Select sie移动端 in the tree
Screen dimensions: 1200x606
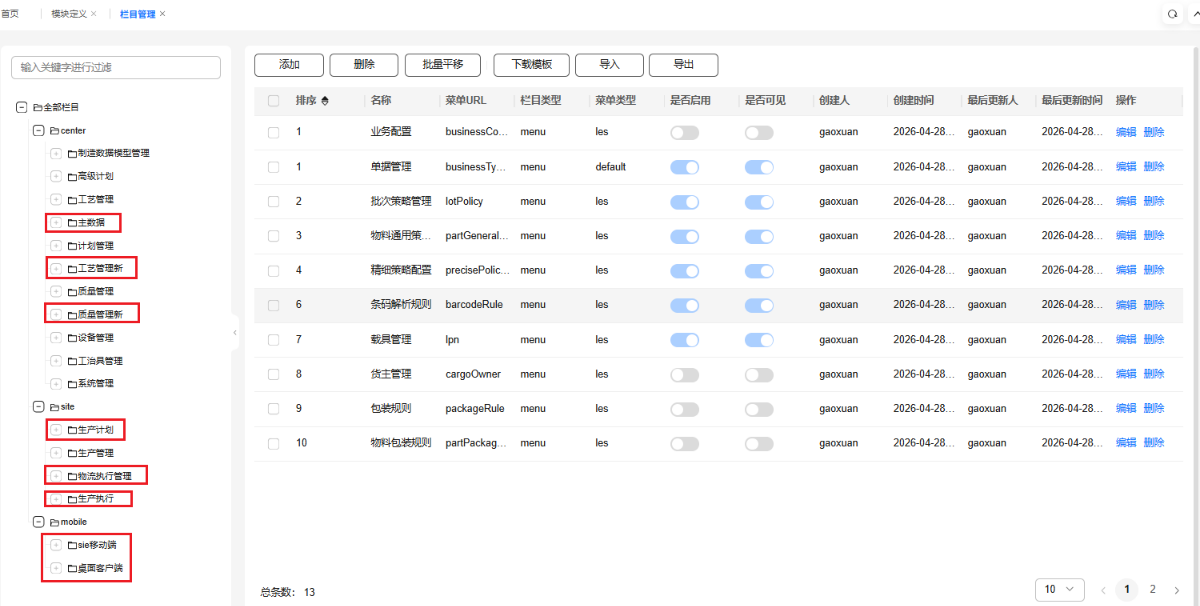pos(98,545)
